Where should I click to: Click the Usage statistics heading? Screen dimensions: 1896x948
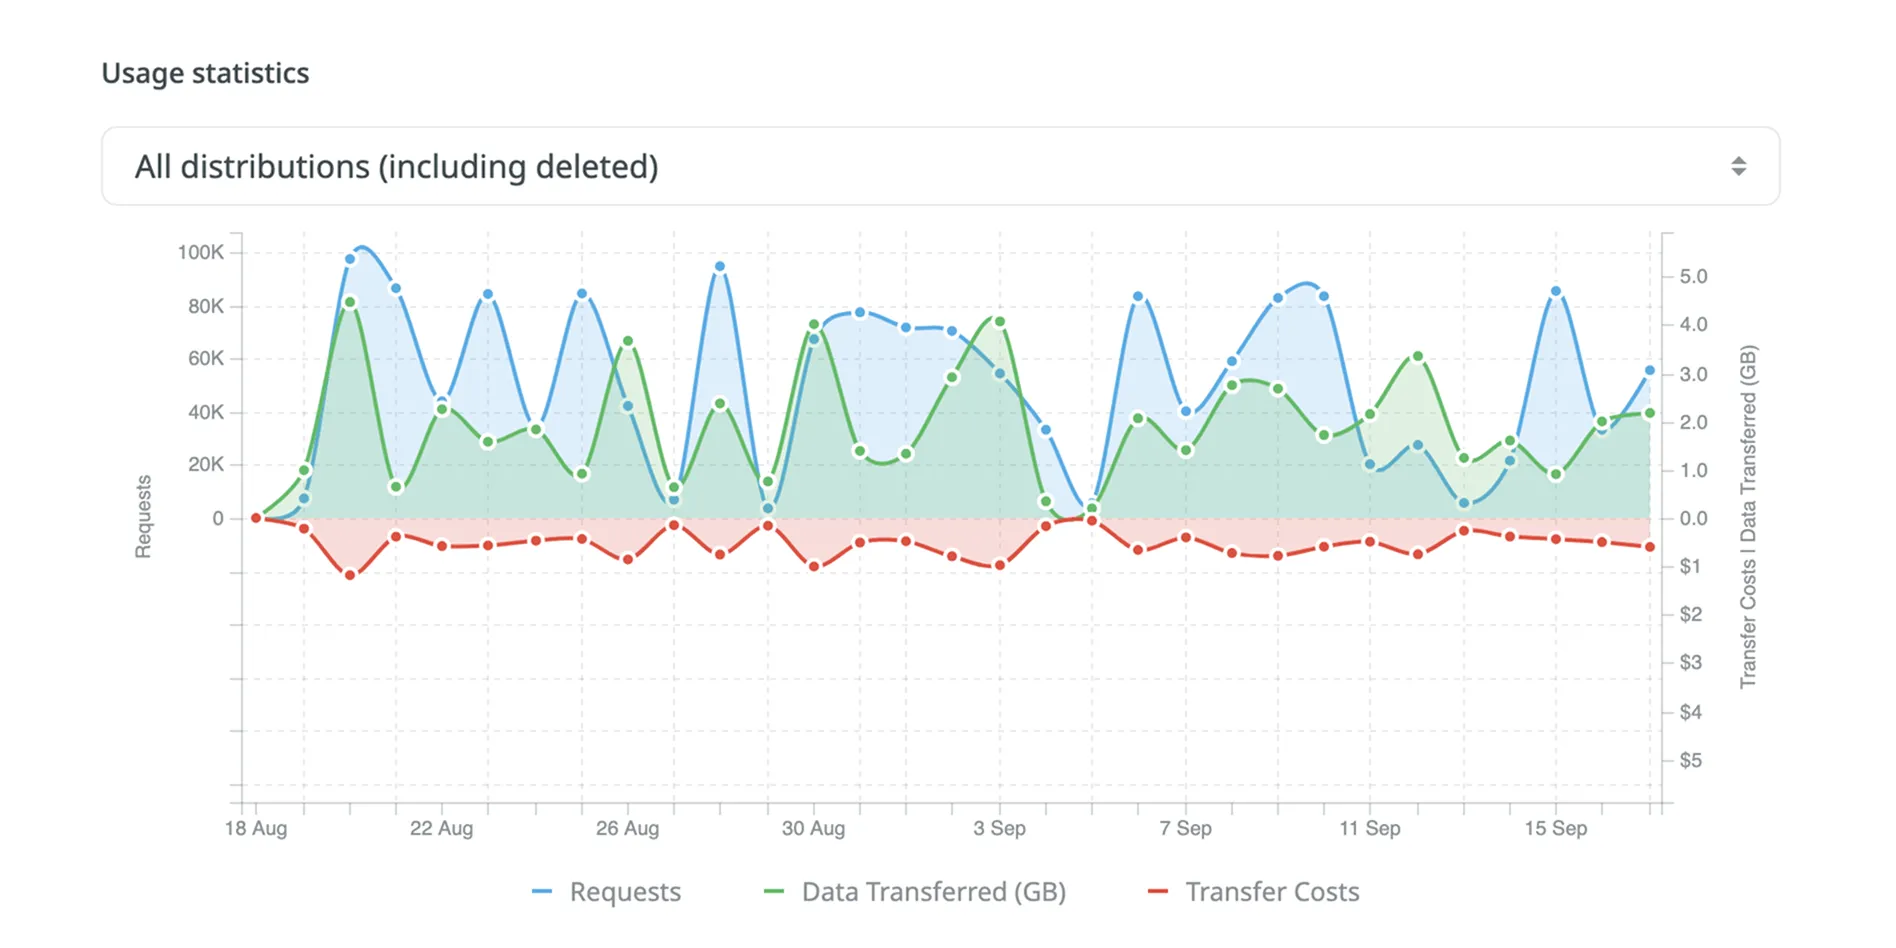pos(205,72)
